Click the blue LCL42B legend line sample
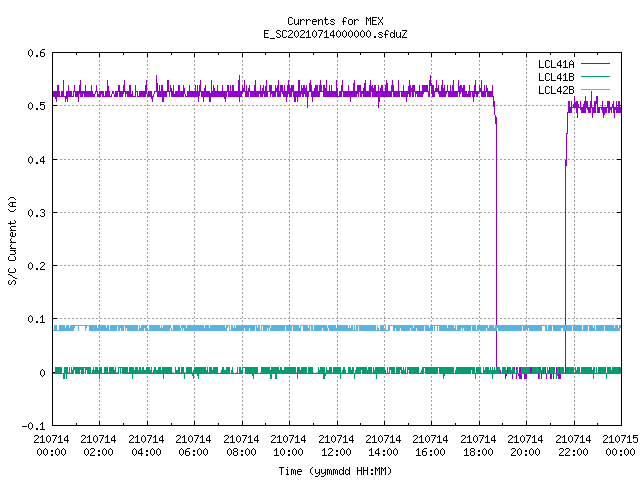Image resolution: width=640 pixels, height=480 pixels. coord(595,89)
